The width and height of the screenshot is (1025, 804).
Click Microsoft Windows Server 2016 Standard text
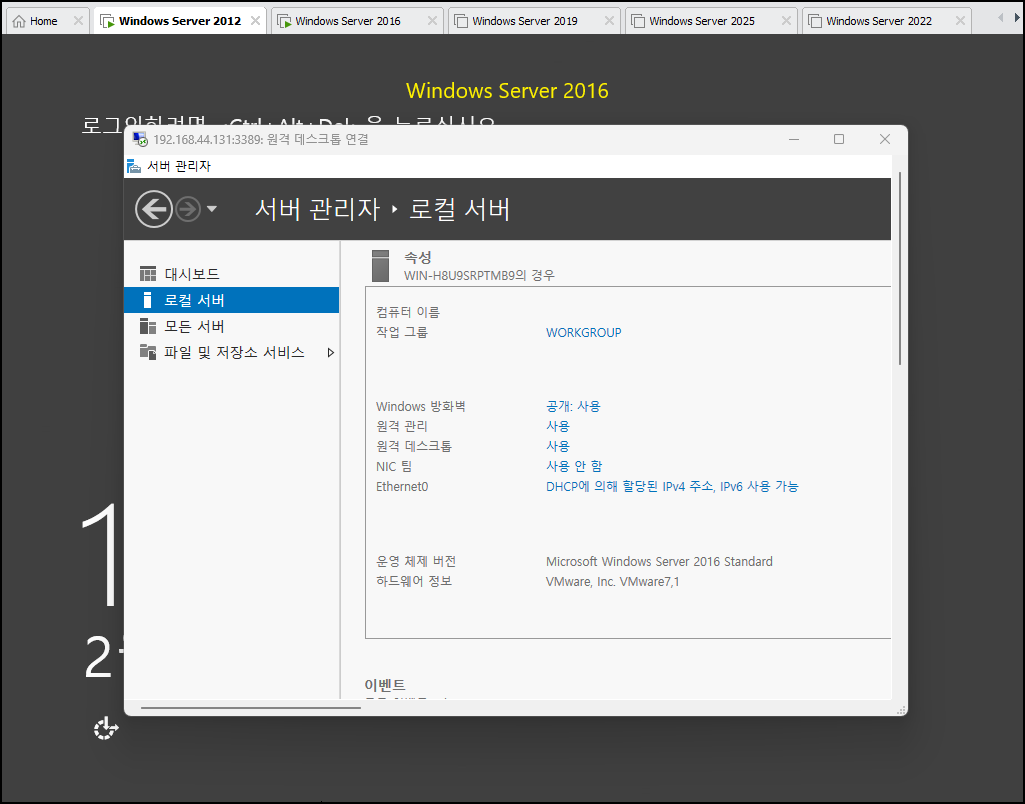click(x=659, y=561)
